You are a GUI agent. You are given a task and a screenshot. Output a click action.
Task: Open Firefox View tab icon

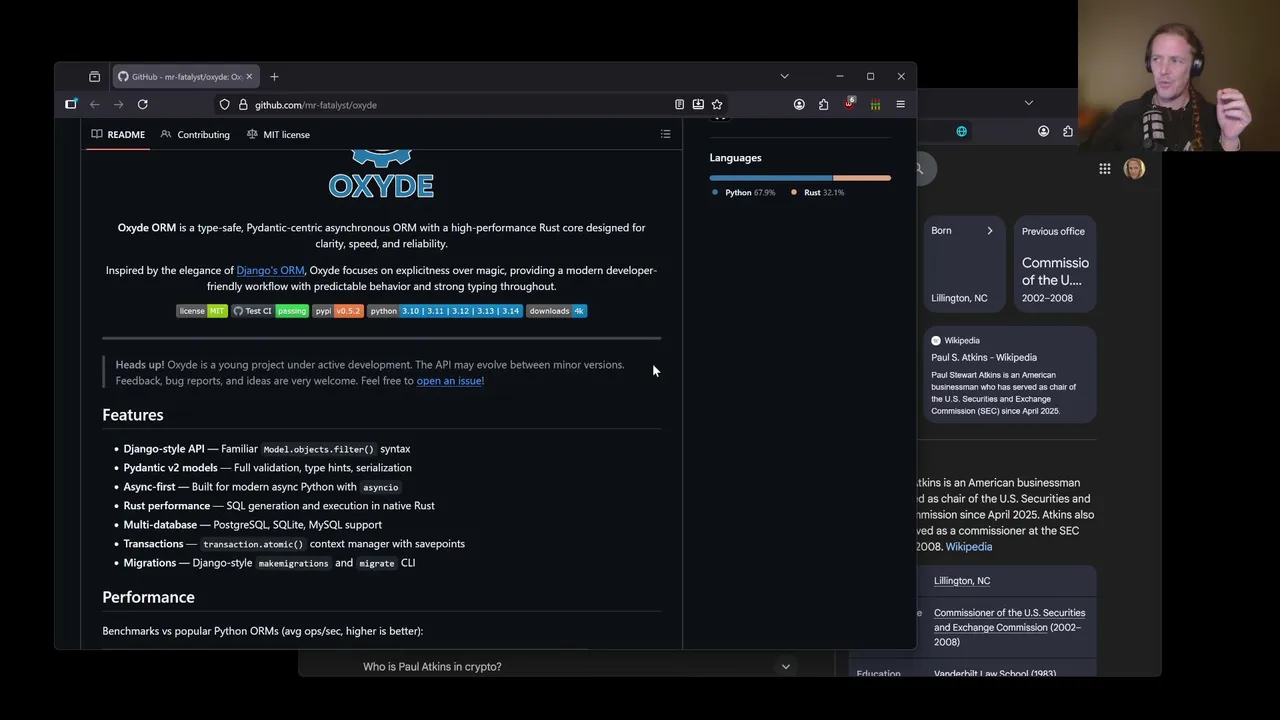point(94,76)
